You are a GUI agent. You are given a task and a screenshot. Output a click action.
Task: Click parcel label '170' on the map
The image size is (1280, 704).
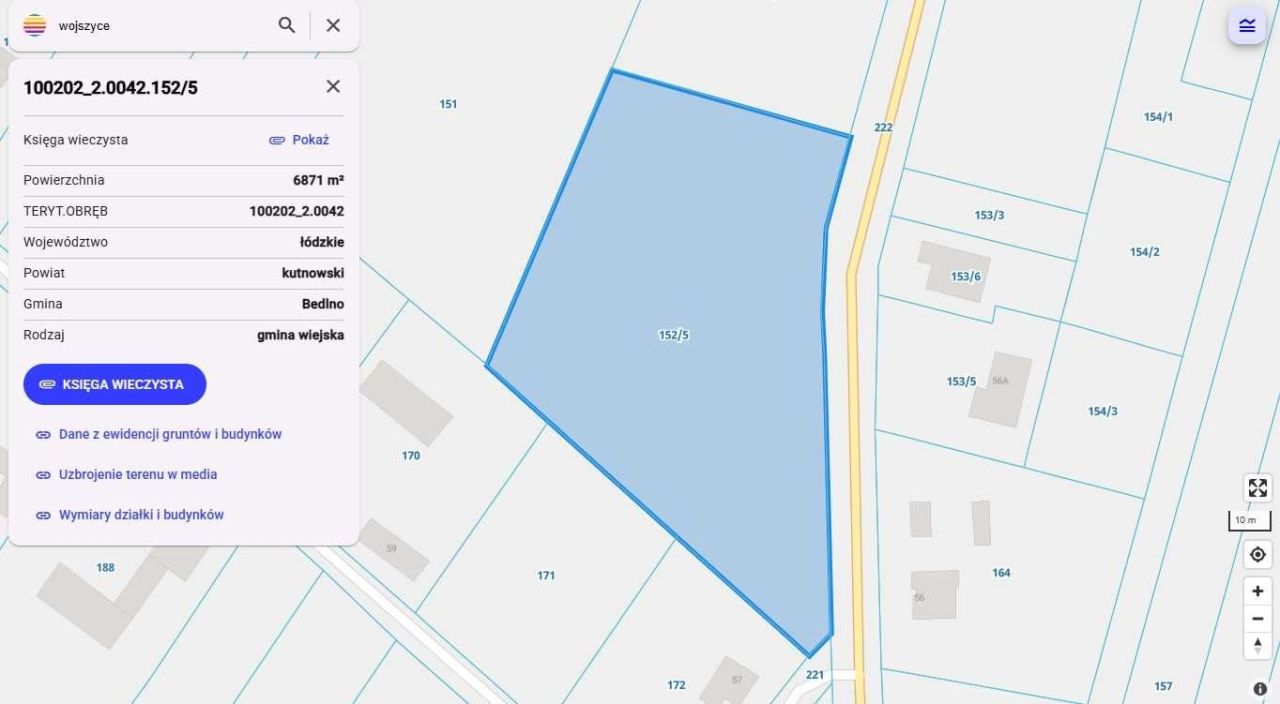click(x=411, y=456)
